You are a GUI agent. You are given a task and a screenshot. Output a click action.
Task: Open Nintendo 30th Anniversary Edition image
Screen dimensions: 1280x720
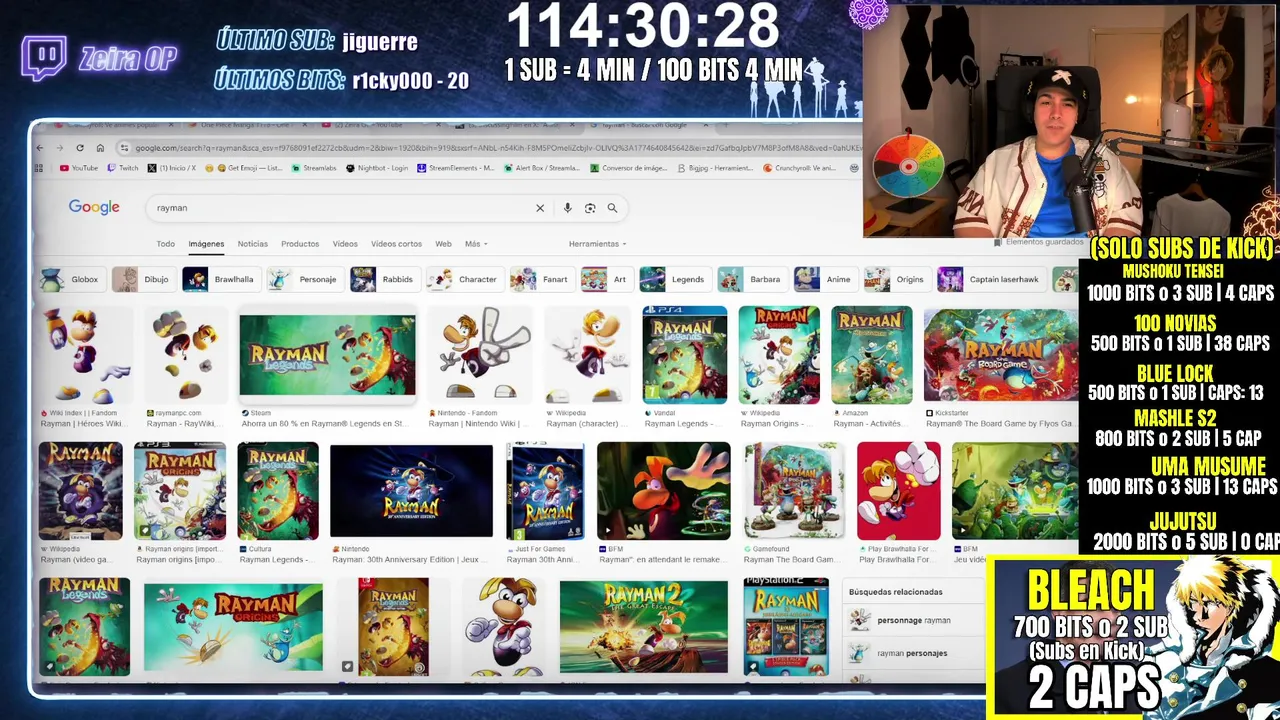pyautogui.click(x=411, y=491)
